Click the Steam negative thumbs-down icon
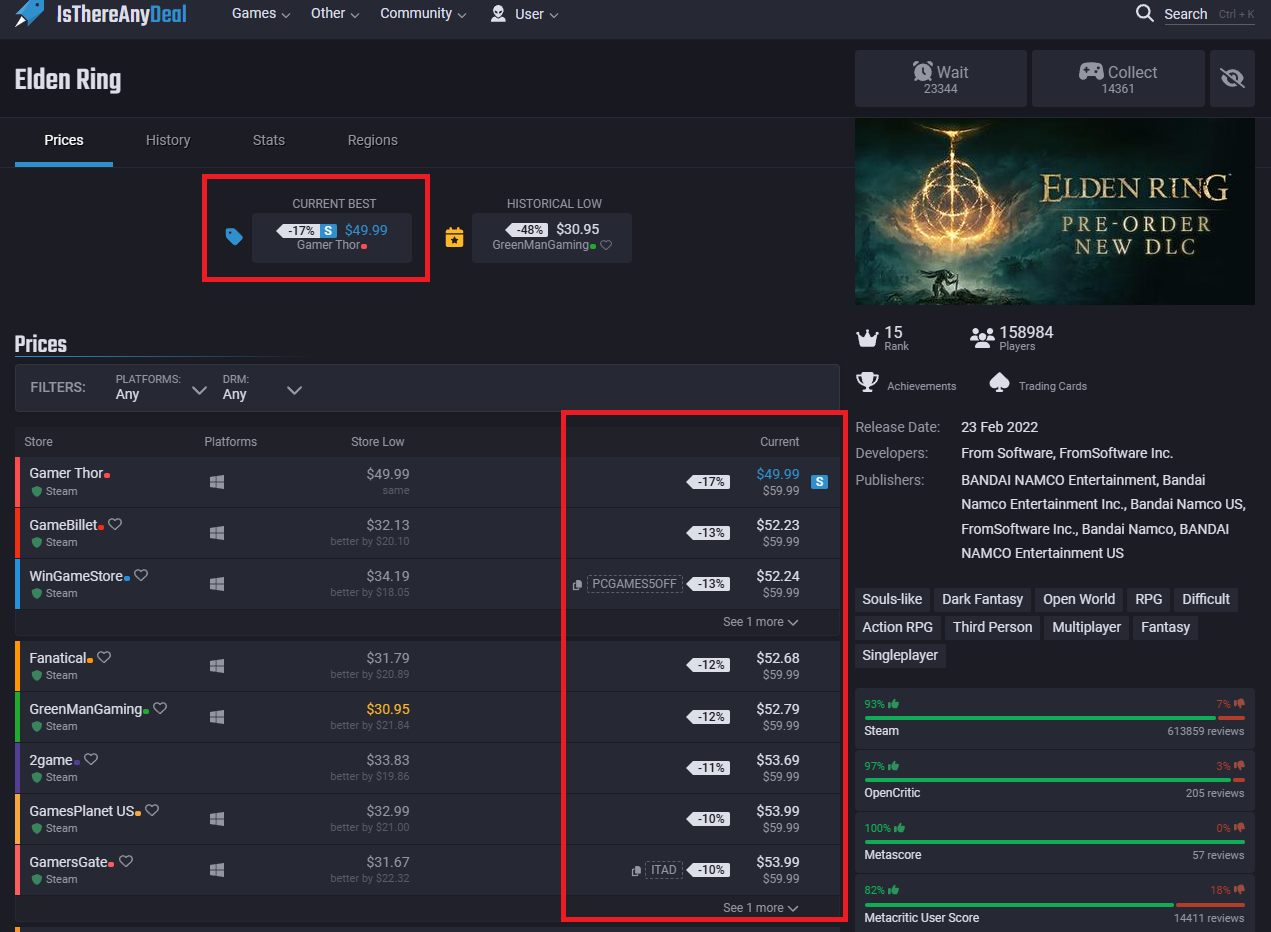This screenshot has width=1271, height=932. pos(1239,704)
